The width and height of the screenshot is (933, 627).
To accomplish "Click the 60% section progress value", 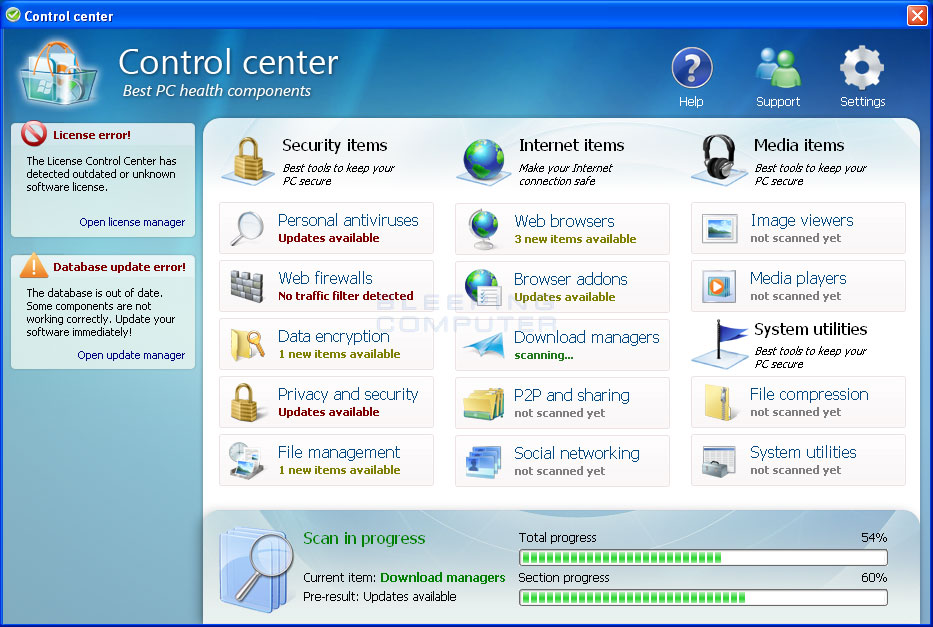I will coord(874,578).
